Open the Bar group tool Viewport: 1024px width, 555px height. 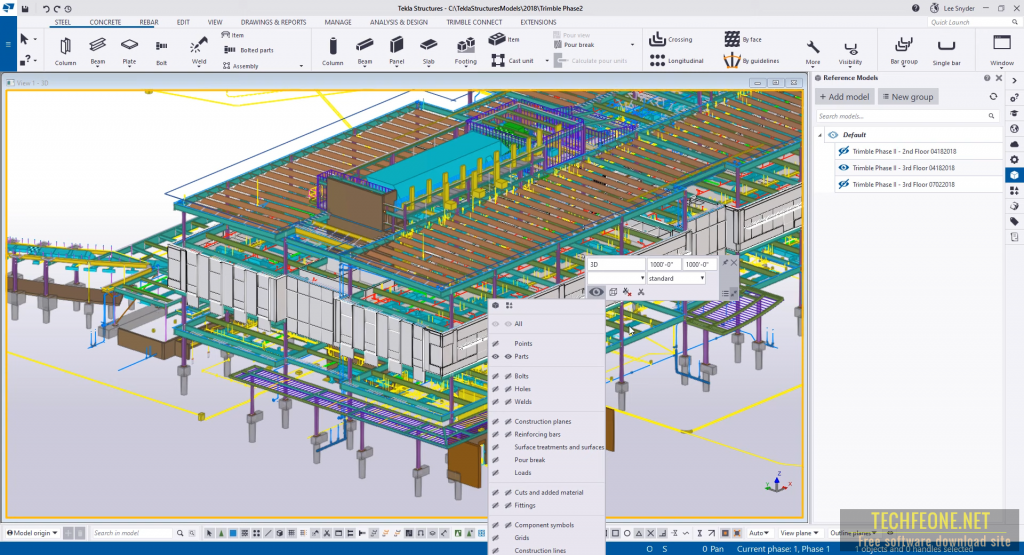904,51
